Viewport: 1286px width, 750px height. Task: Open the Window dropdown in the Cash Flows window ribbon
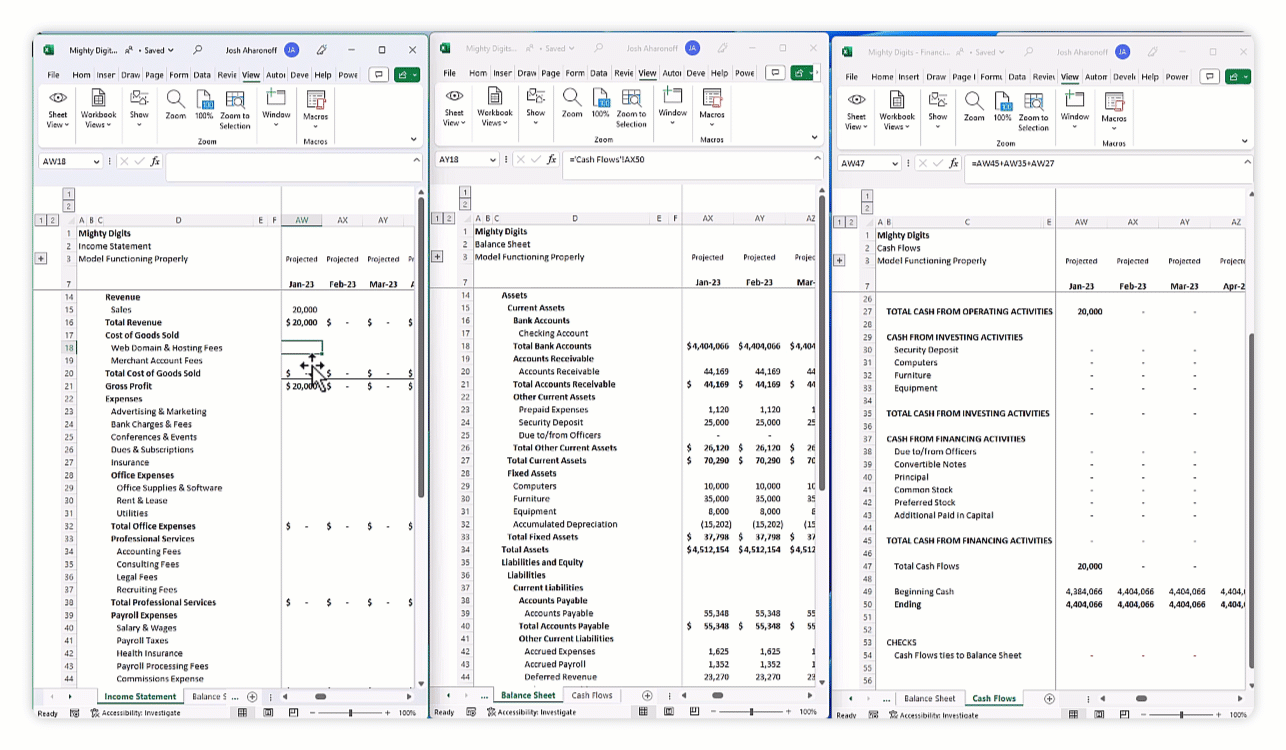coord(1075,108)
